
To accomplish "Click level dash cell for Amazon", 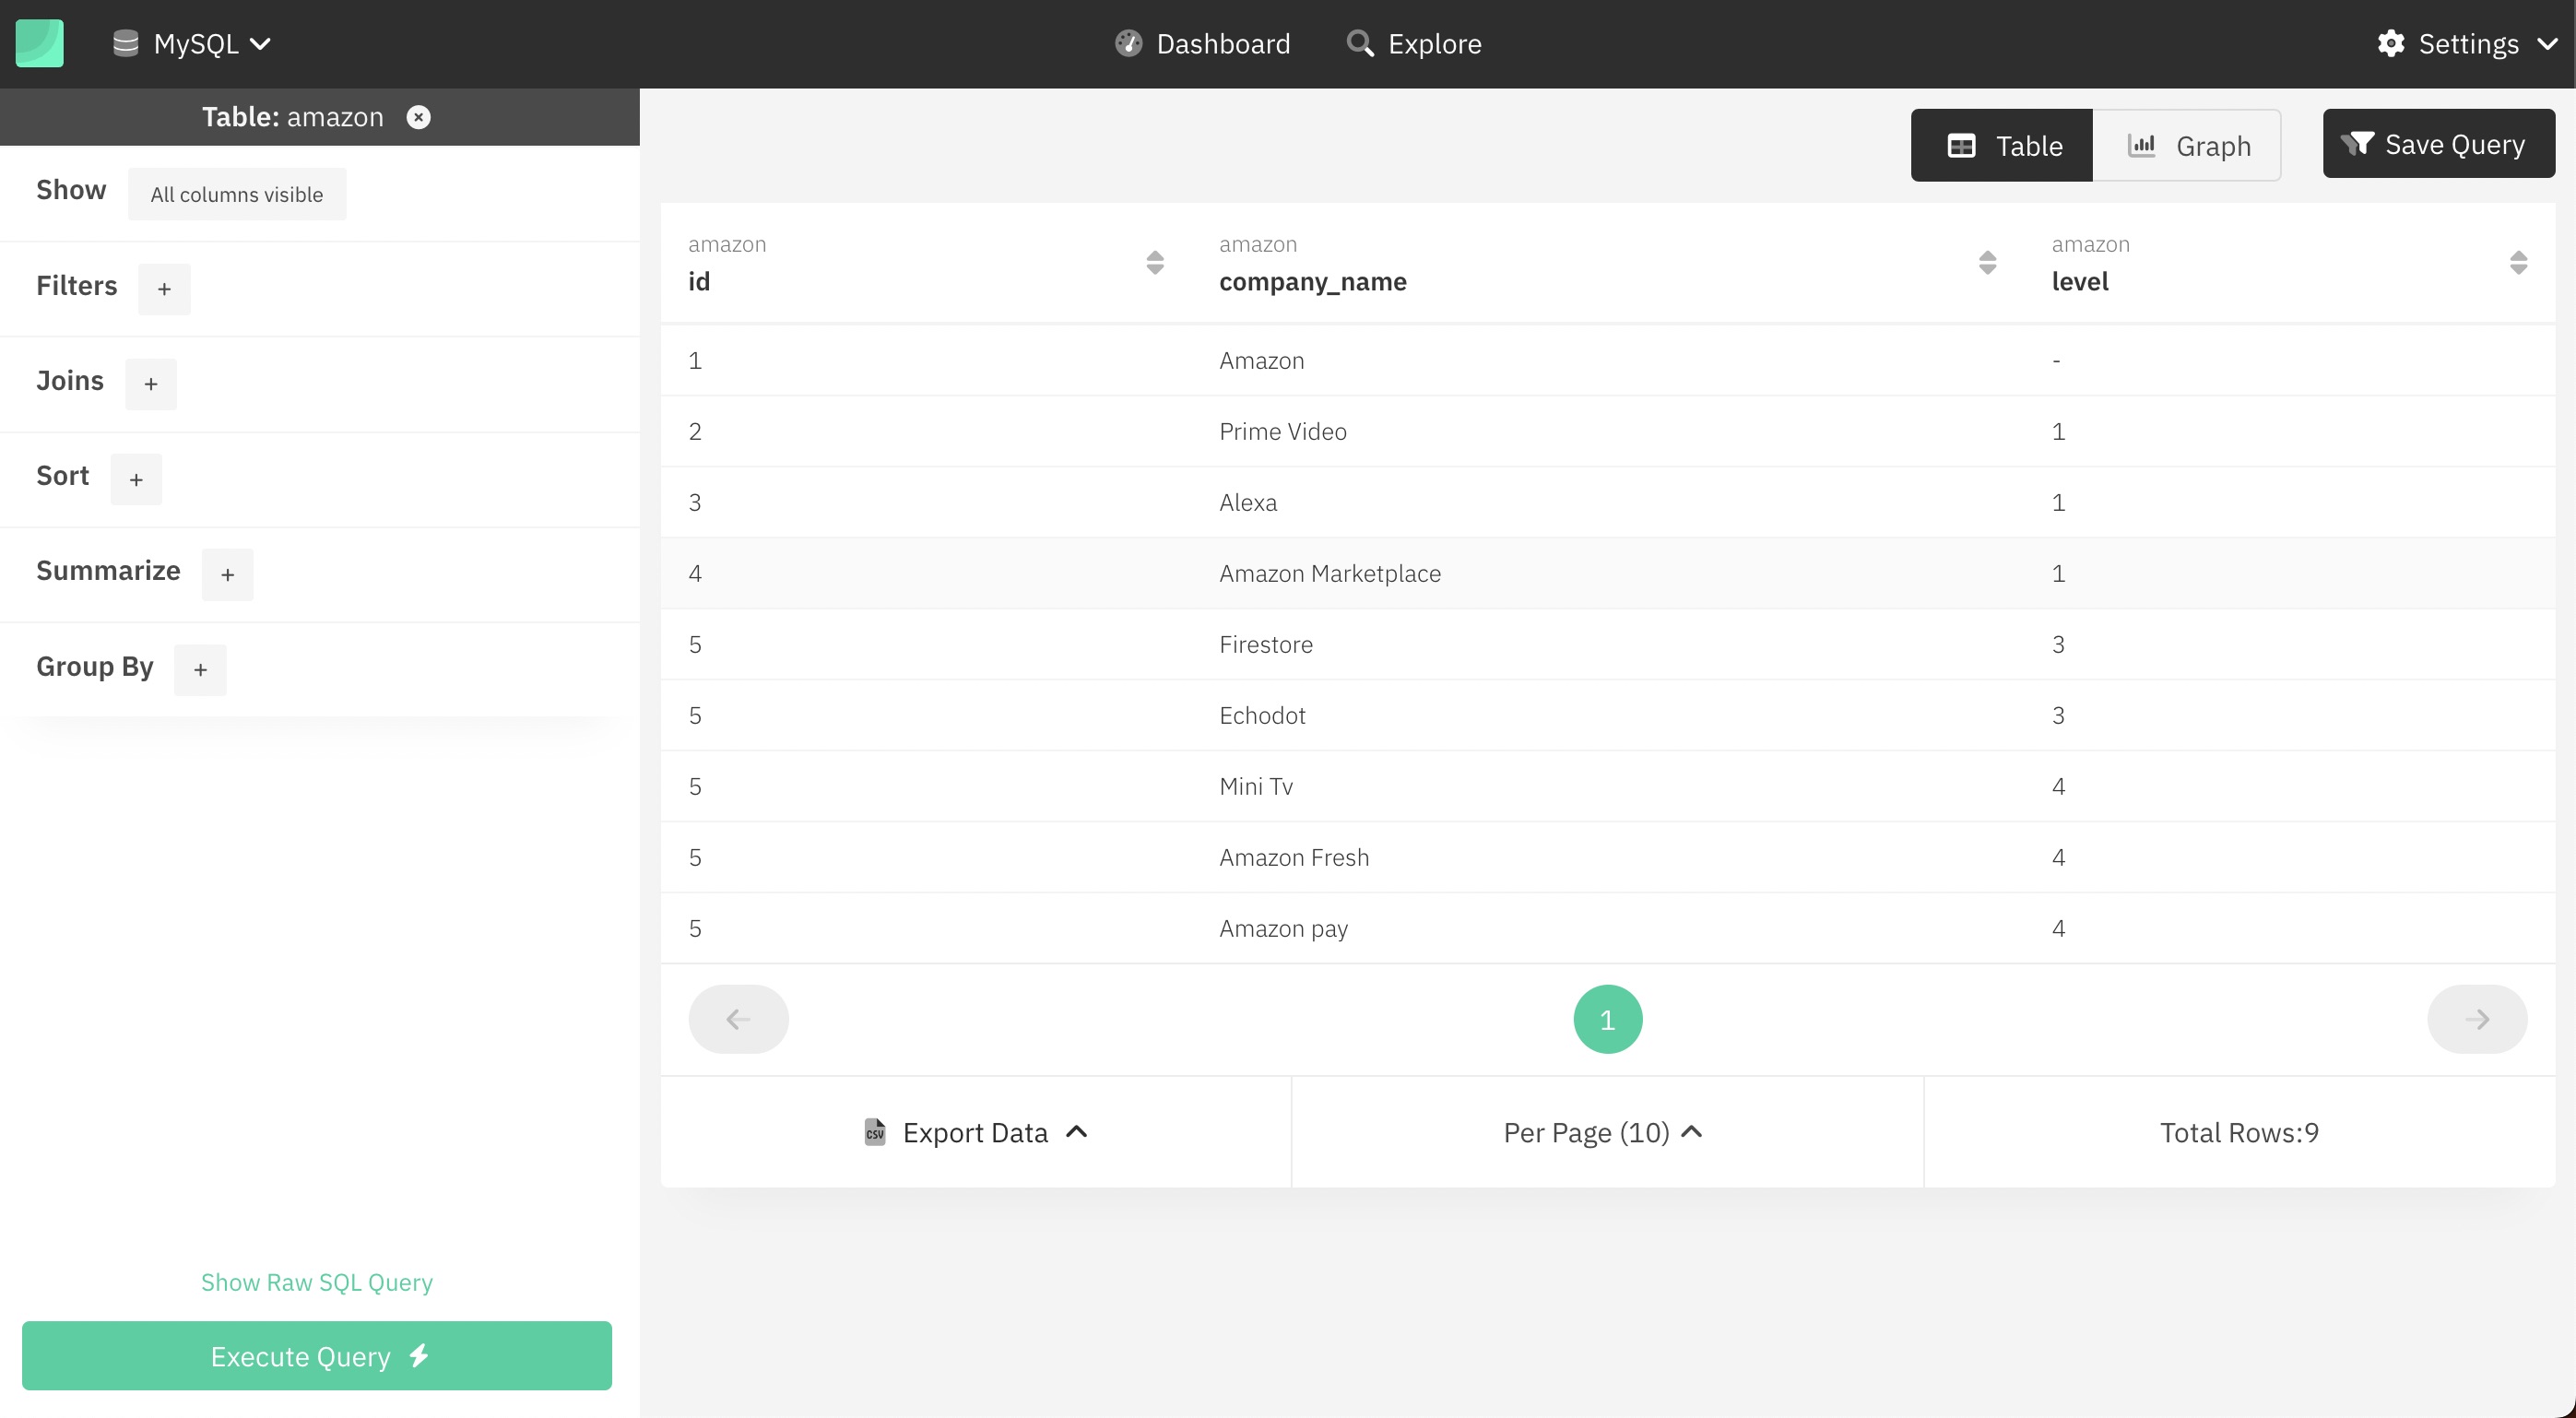I will (2057, 360).
